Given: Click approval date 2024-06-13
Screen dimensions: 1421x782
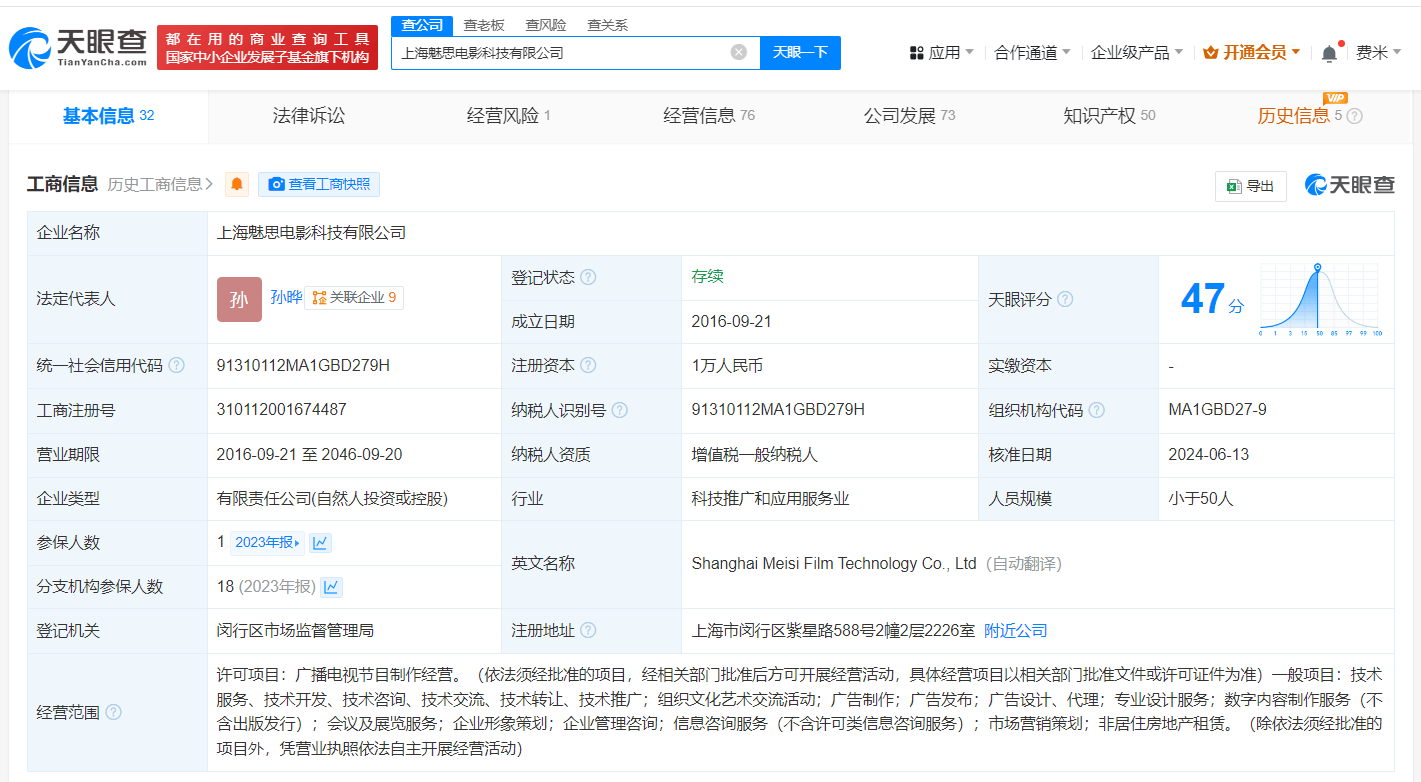Looking at the screenshot, I should click(1208, 454).
